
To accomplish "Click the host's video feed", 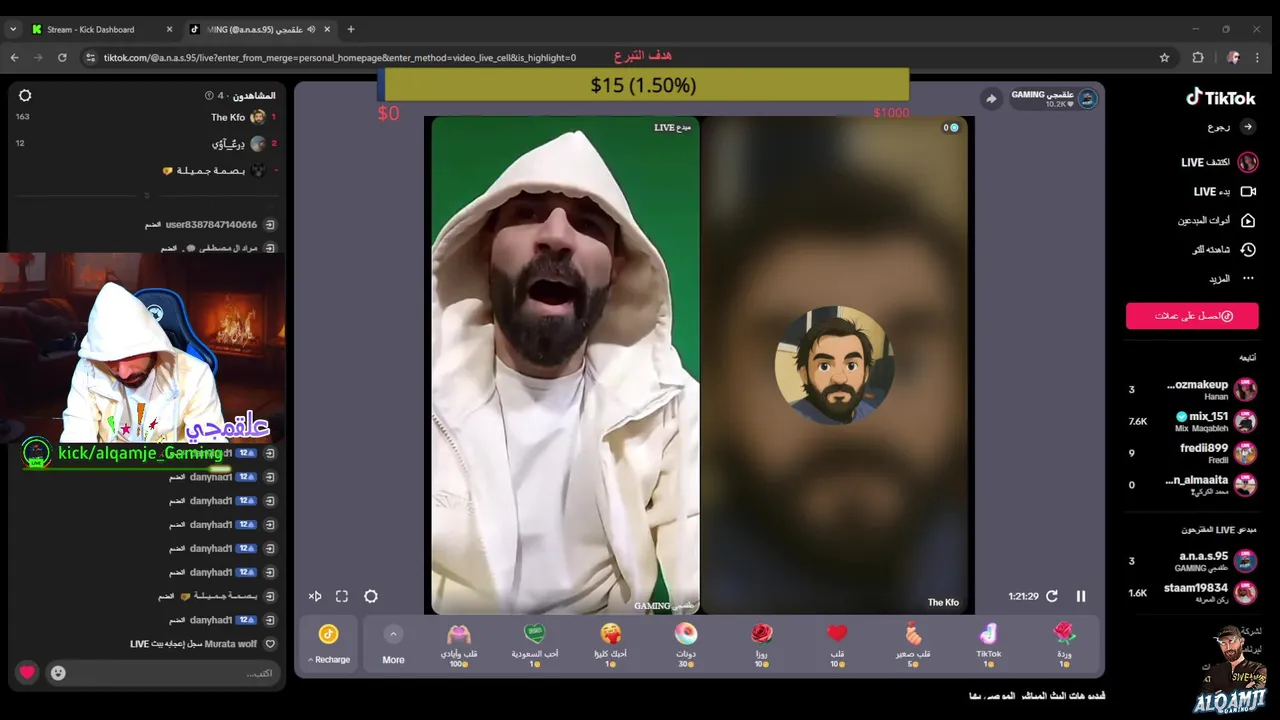I will 565,365.
